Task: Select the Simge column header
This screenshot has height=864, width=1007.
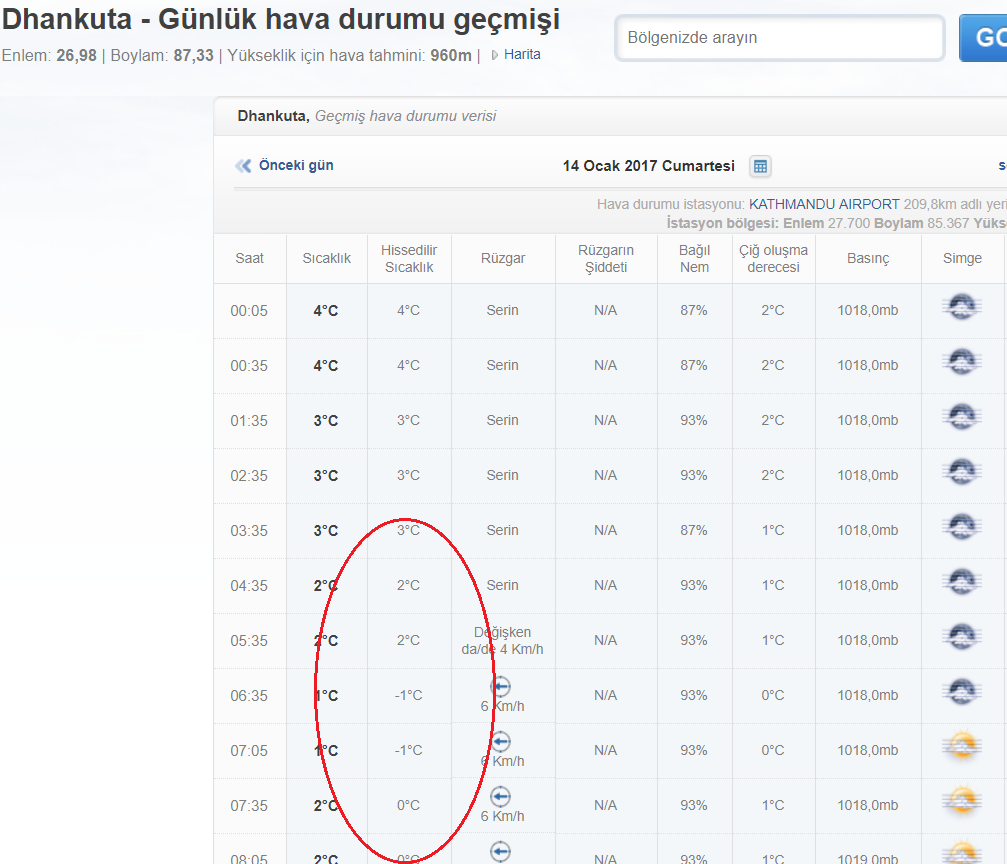Action: 962,258
